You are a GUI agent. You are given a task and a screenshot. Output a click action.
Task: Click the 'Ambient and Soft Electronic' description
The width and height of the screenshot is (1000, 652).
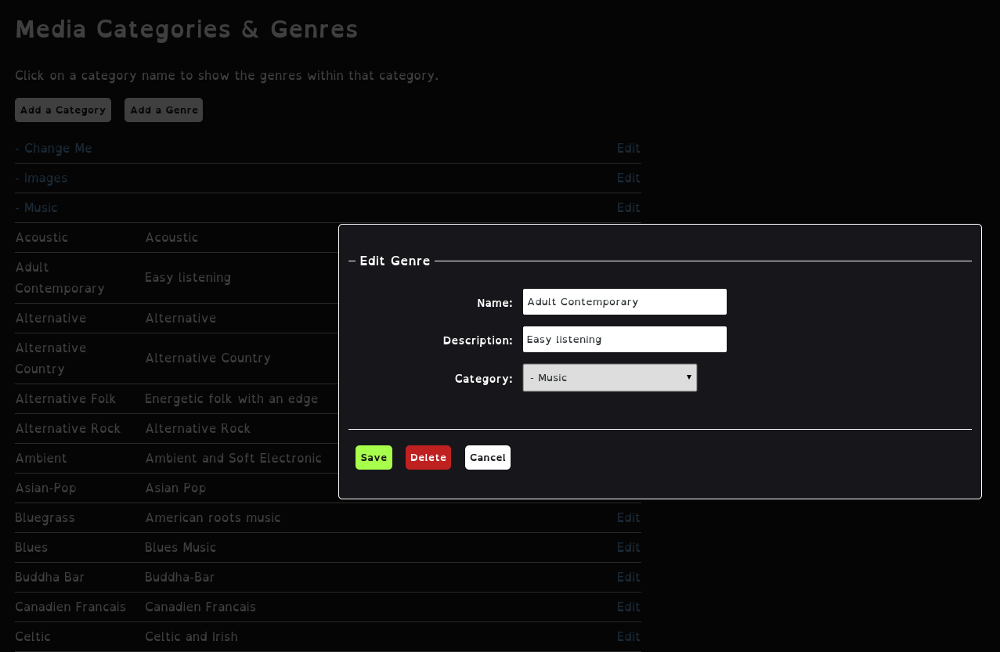[233, 458]
